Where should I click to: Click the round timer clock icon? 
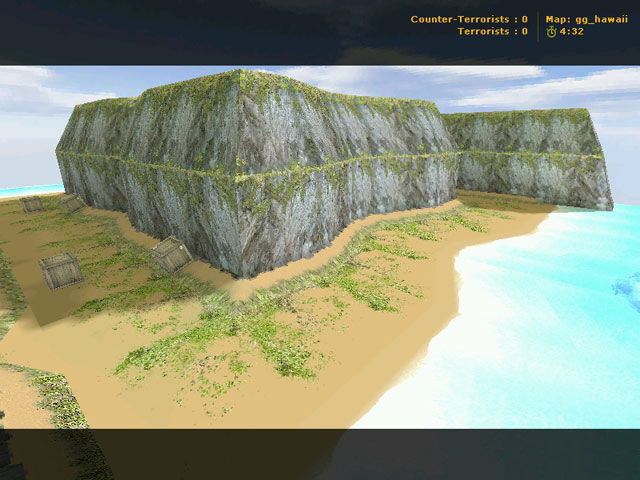551,31
